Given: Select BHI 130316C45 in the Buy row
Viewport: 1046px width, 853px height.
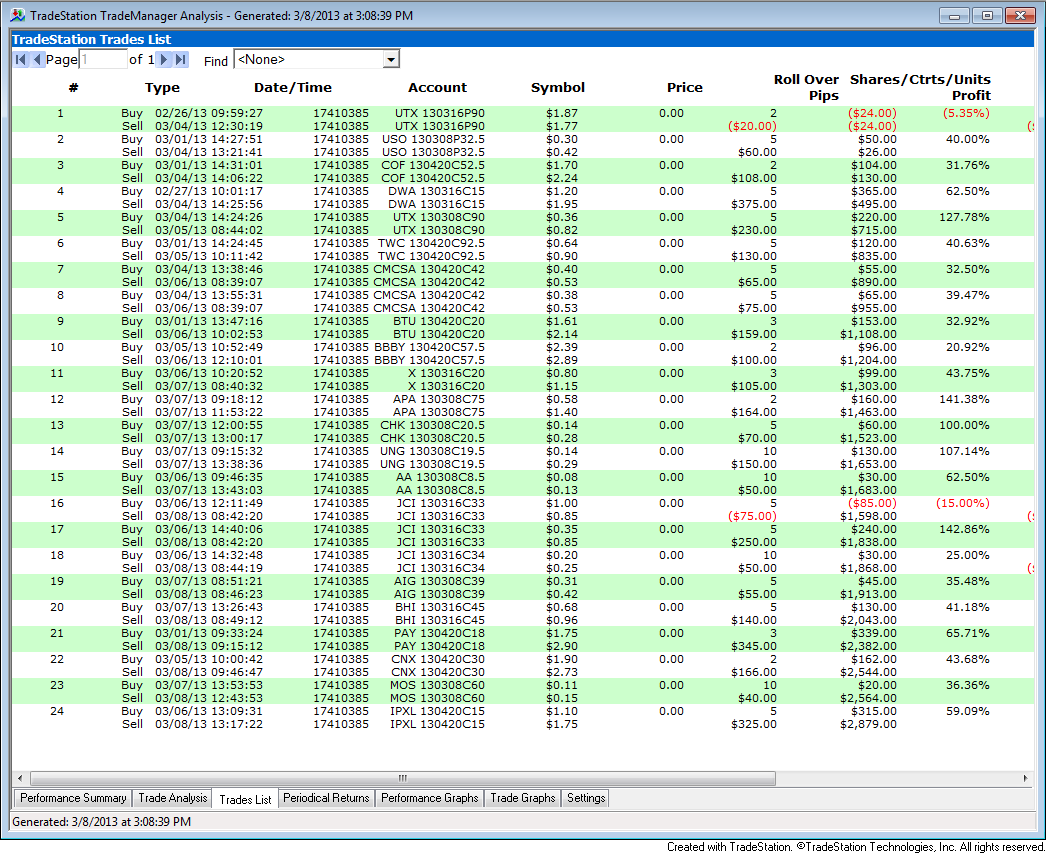Looking at the screenshot, I should 440,608.
